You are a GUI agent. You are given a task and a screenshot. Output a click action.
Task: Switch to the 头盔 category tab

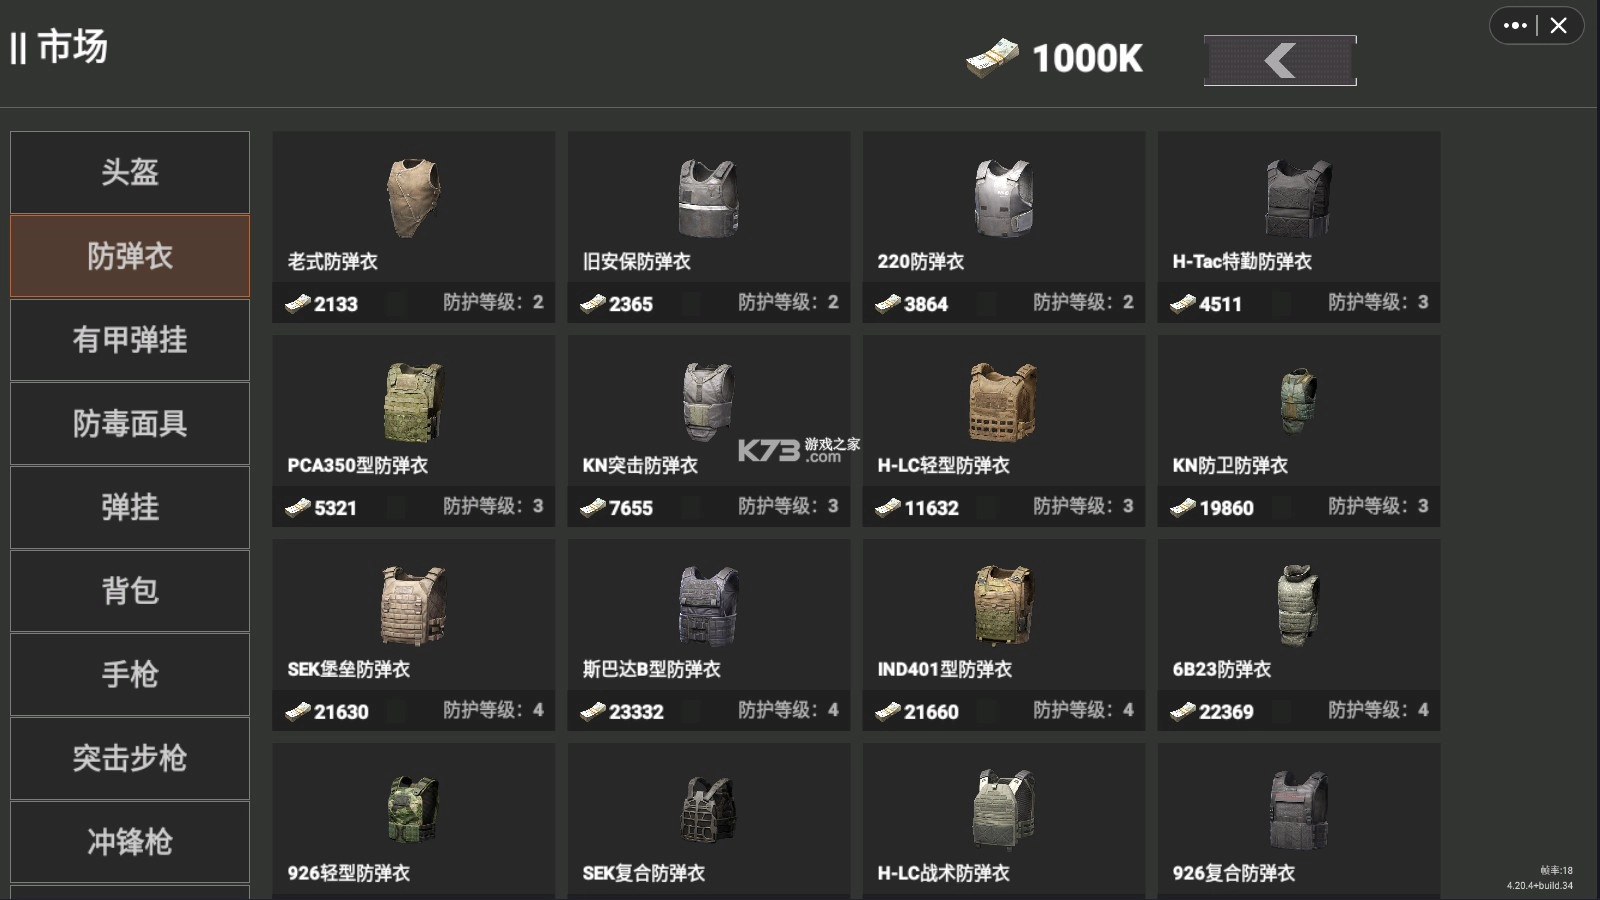click(130, 172)
